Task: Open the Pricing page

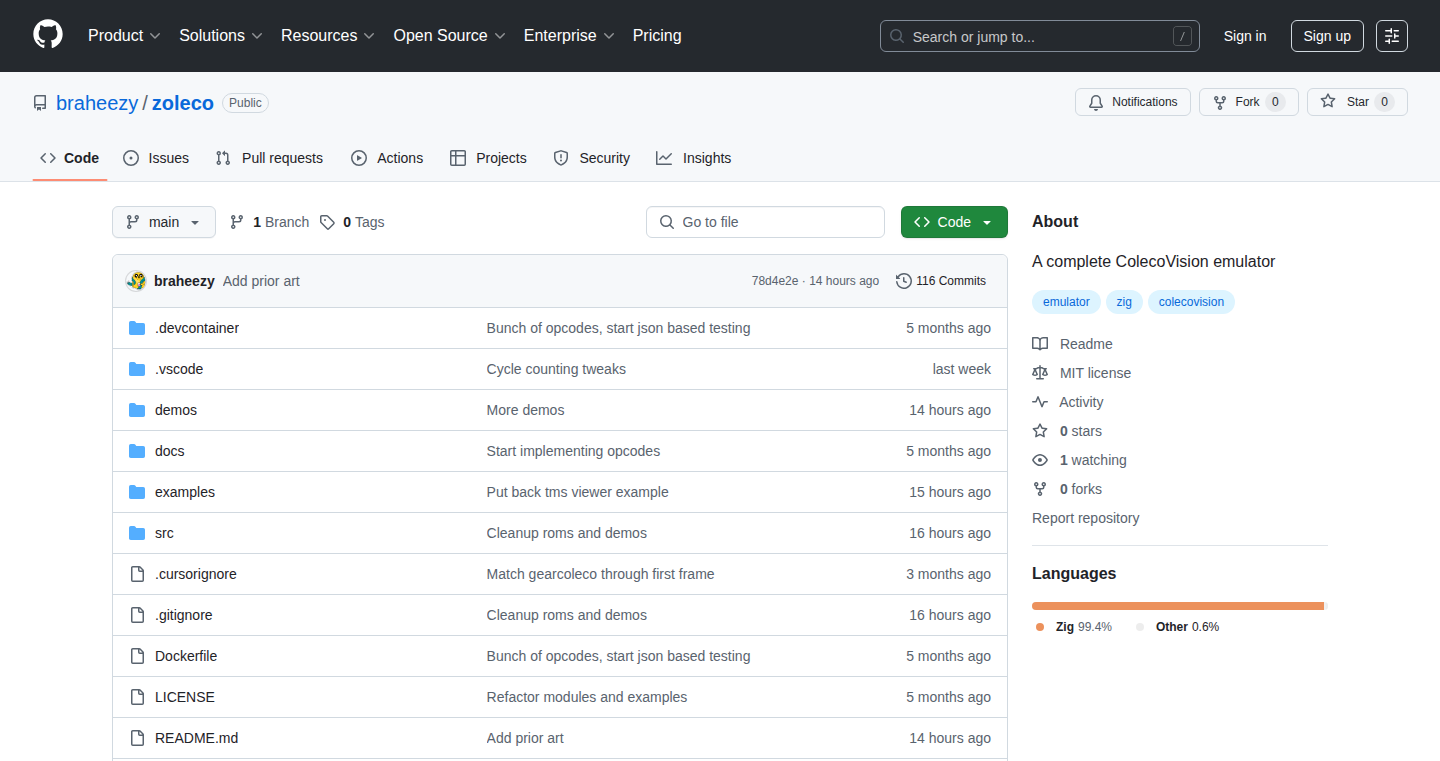Action: coord(657,36)
